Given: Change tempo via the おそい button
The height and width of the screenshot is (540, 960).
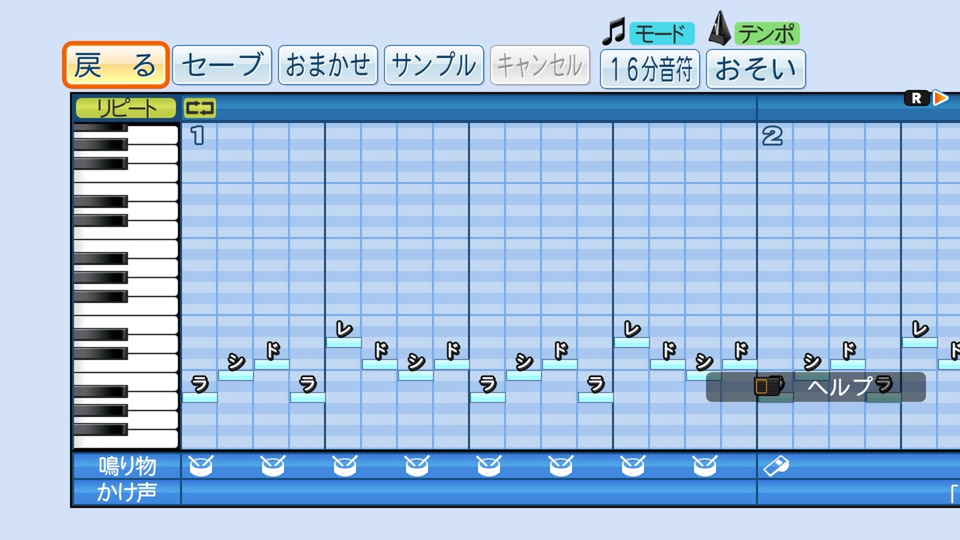Looking at the screenshot, I should 756,69.
